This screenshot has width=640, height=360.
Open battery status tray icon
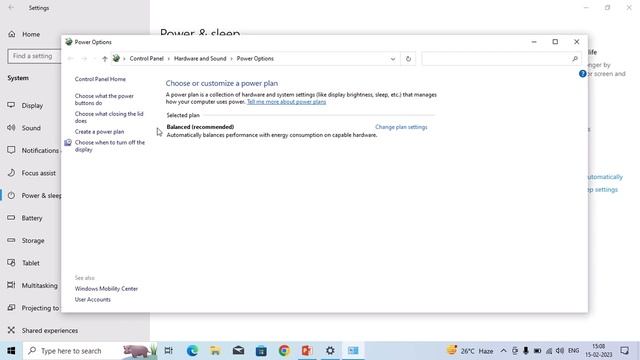tap(538, 351)
